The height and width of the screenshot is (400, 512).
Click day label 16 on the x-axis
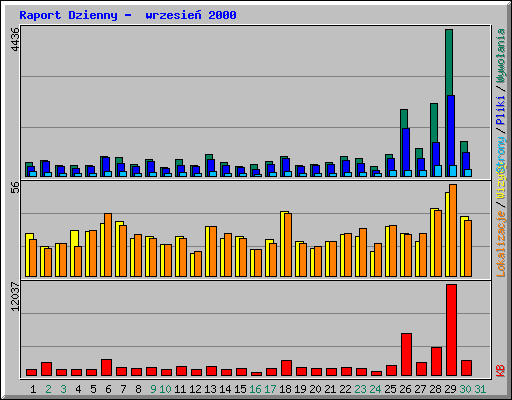click(x=255, y=389)
